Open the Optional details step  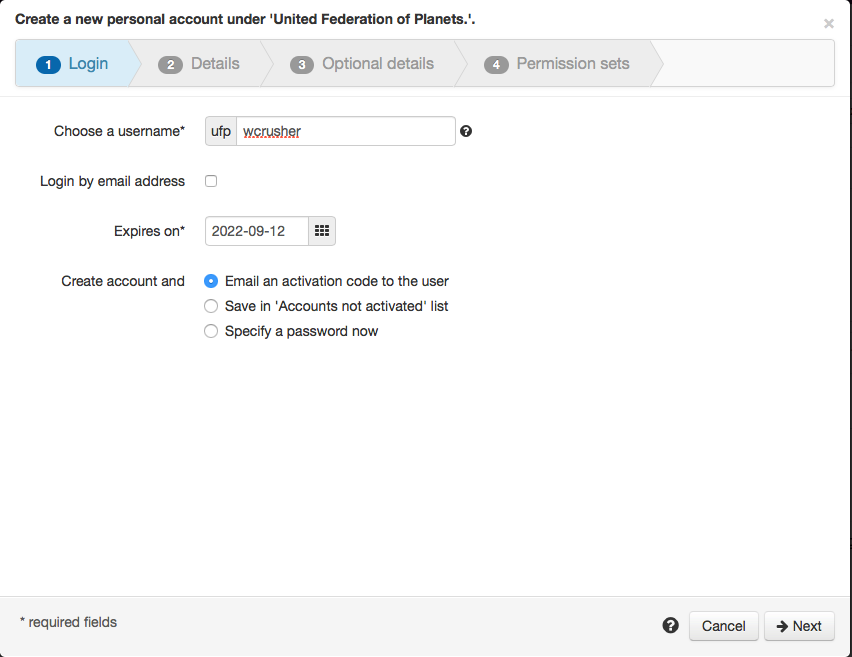click(x=377, y=63)
